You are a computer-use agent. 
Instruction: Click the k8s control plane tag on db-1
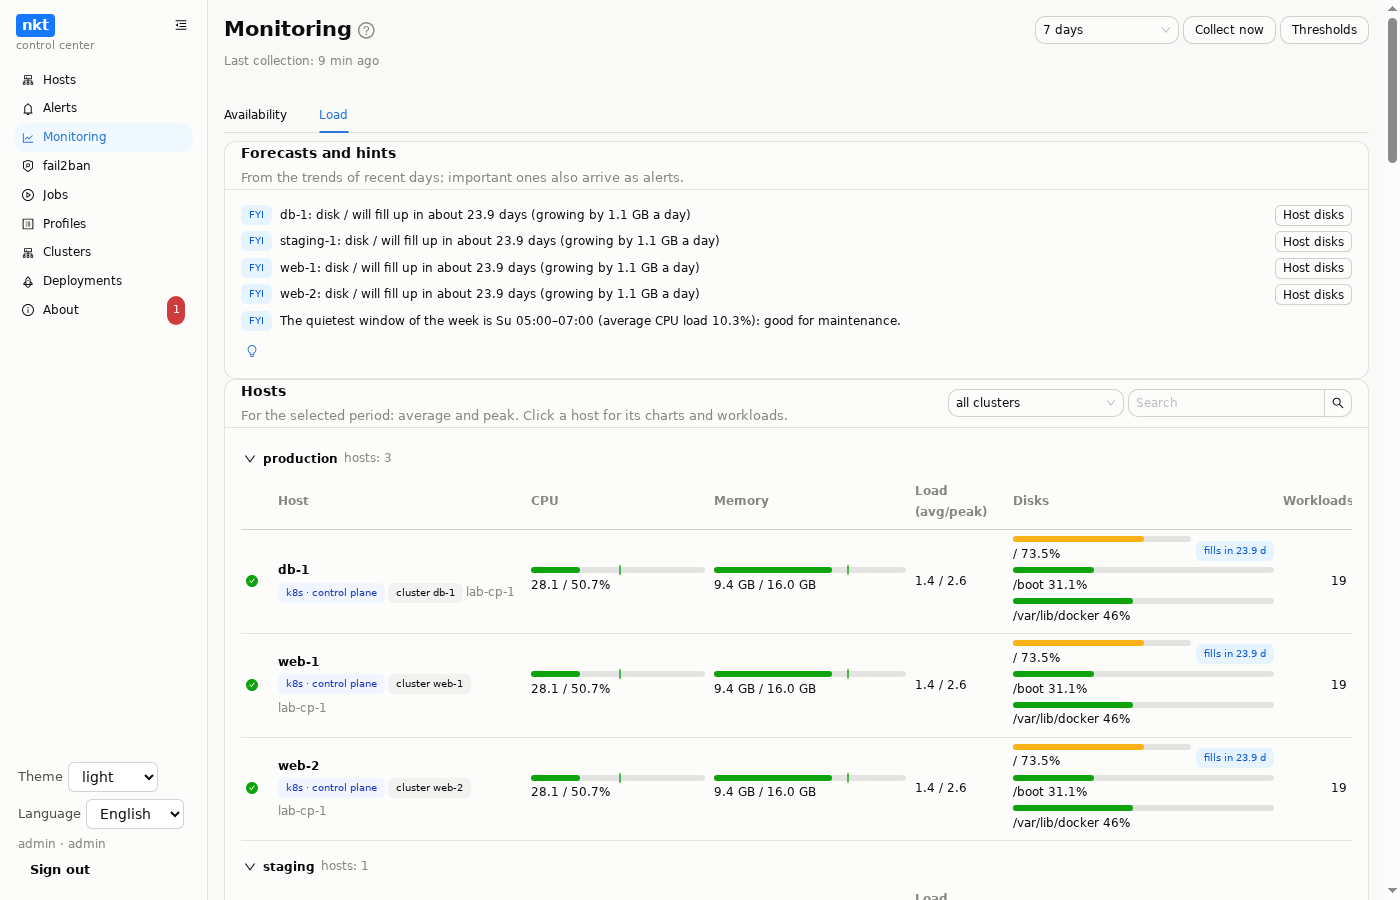[x=331, y=593]
